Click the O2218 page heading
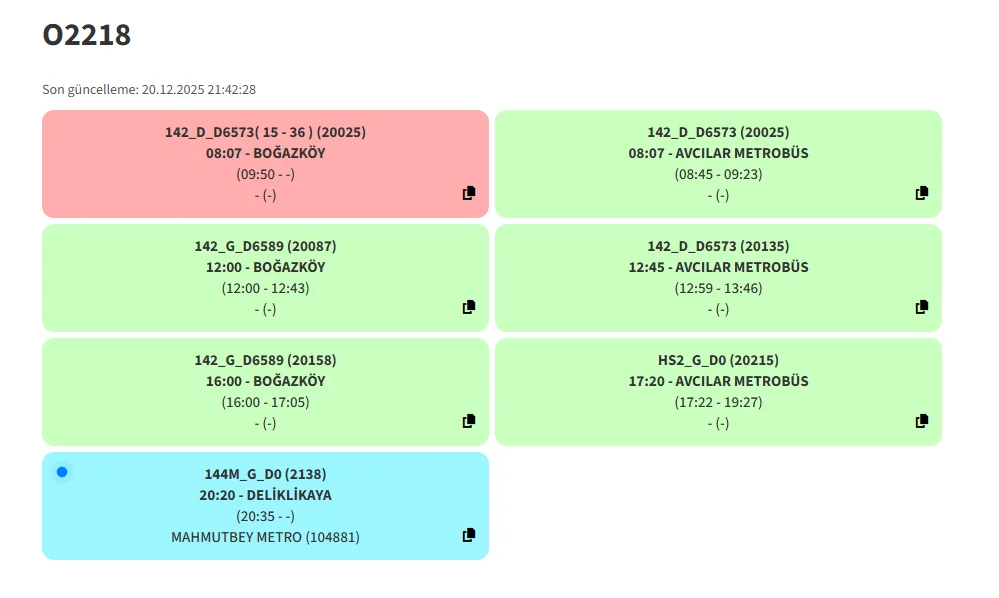999x598 pixels. point(87,35)
